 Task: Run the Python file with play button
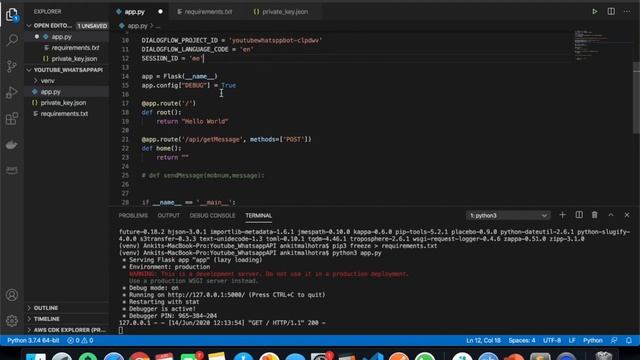(594, 11)
